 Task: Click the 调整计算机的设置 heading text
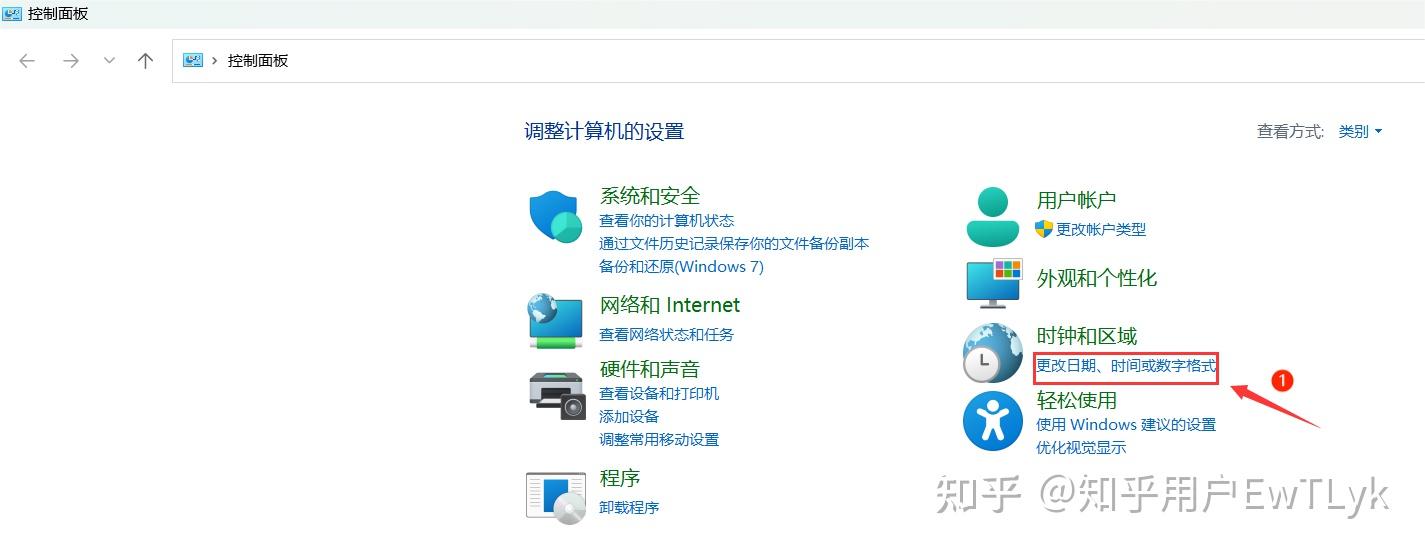[604, 131]
